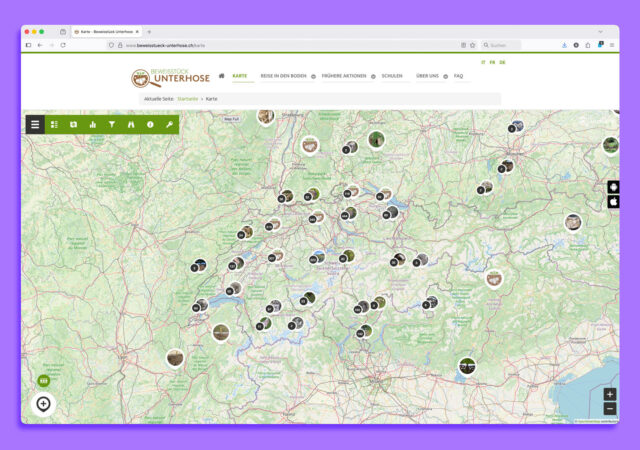640x450 pixels.
Task: Click the binoculars search icon
Action: tap(131, 125)
